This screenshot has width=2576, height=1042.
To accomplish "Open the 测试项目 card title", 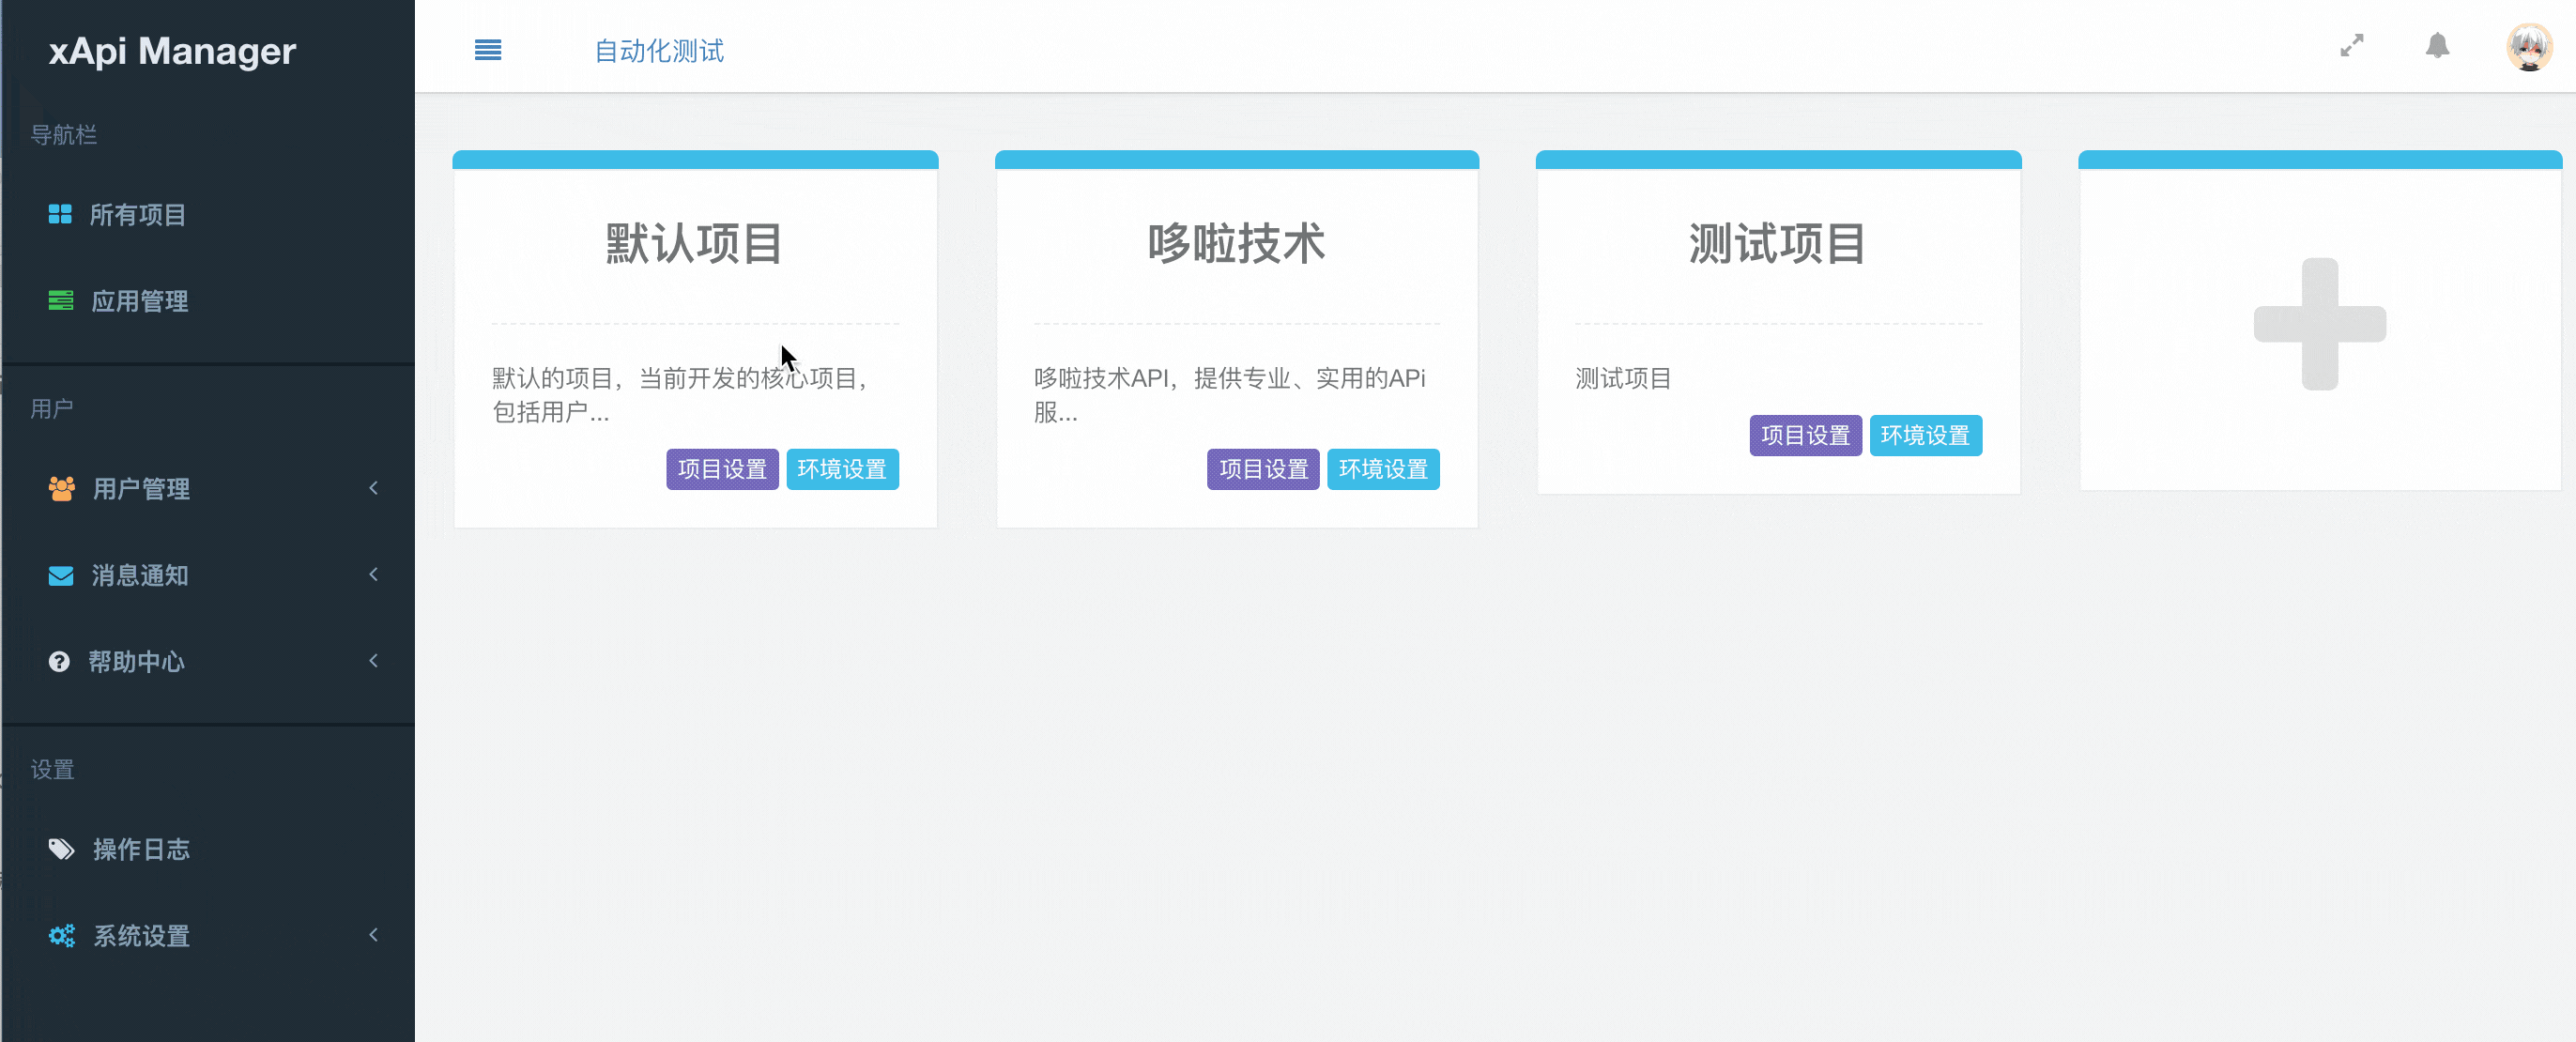I will [1778, 243].
